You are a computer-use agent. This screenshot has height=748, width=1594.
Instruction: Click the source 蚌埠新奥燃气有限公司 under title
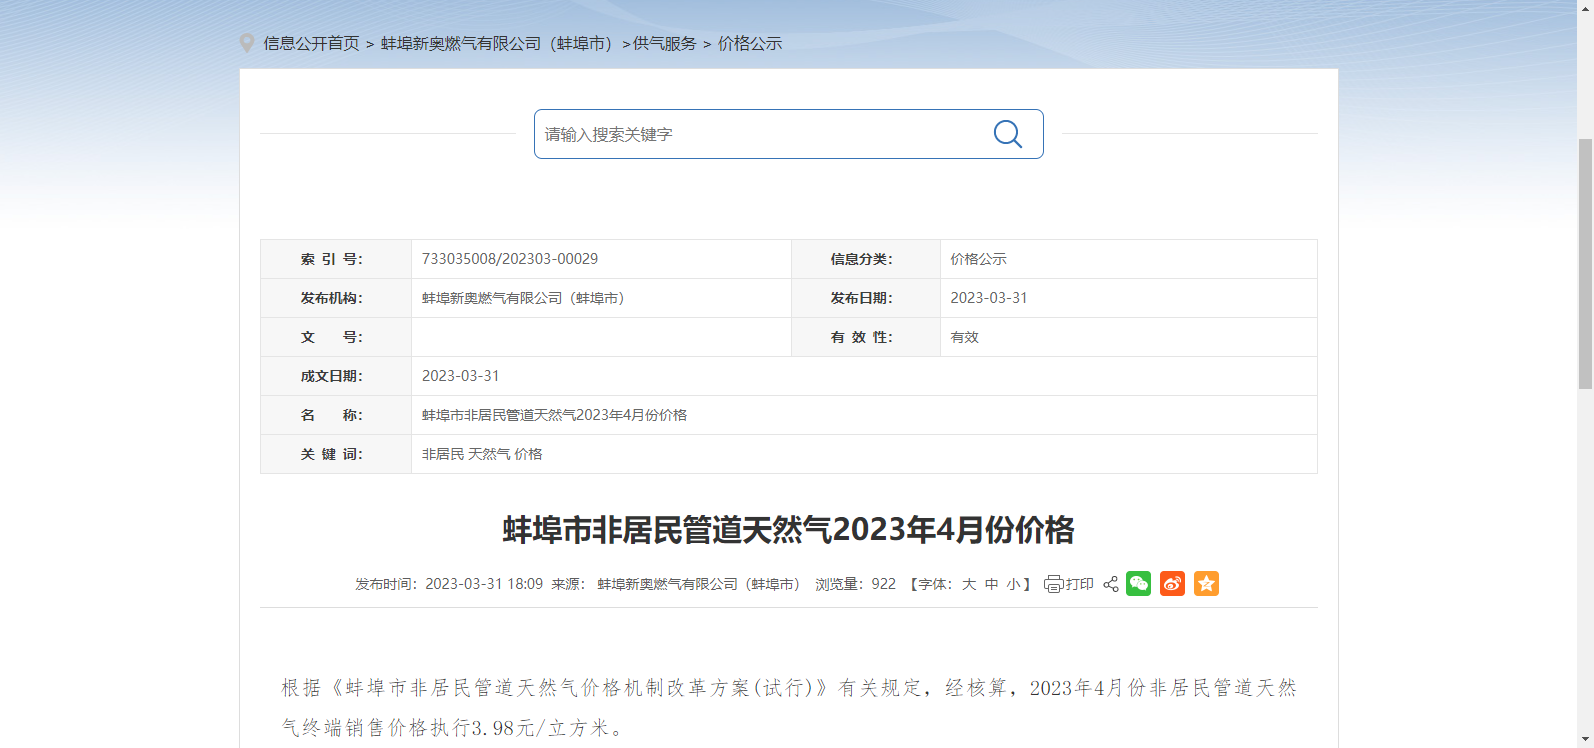point(700,584)
